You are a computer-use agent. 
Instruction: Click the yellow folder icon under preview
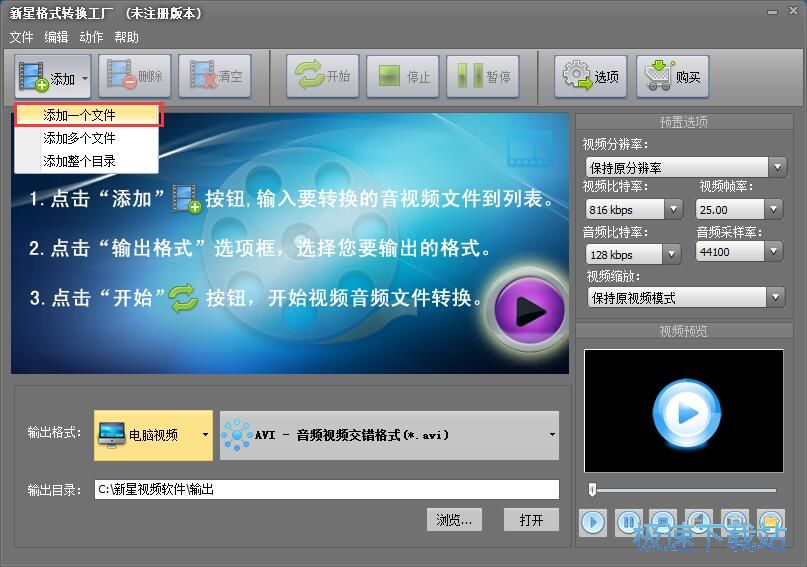[x=770, y=522]
